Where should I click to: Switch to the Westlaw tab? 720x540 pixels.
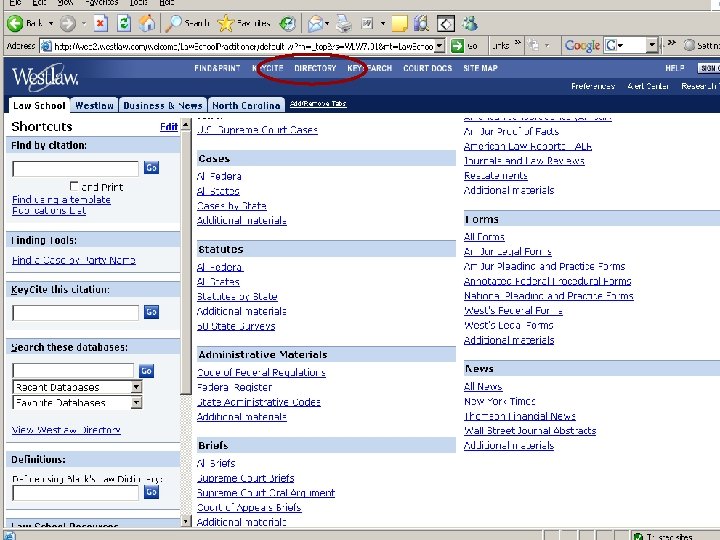pos(95,106)
